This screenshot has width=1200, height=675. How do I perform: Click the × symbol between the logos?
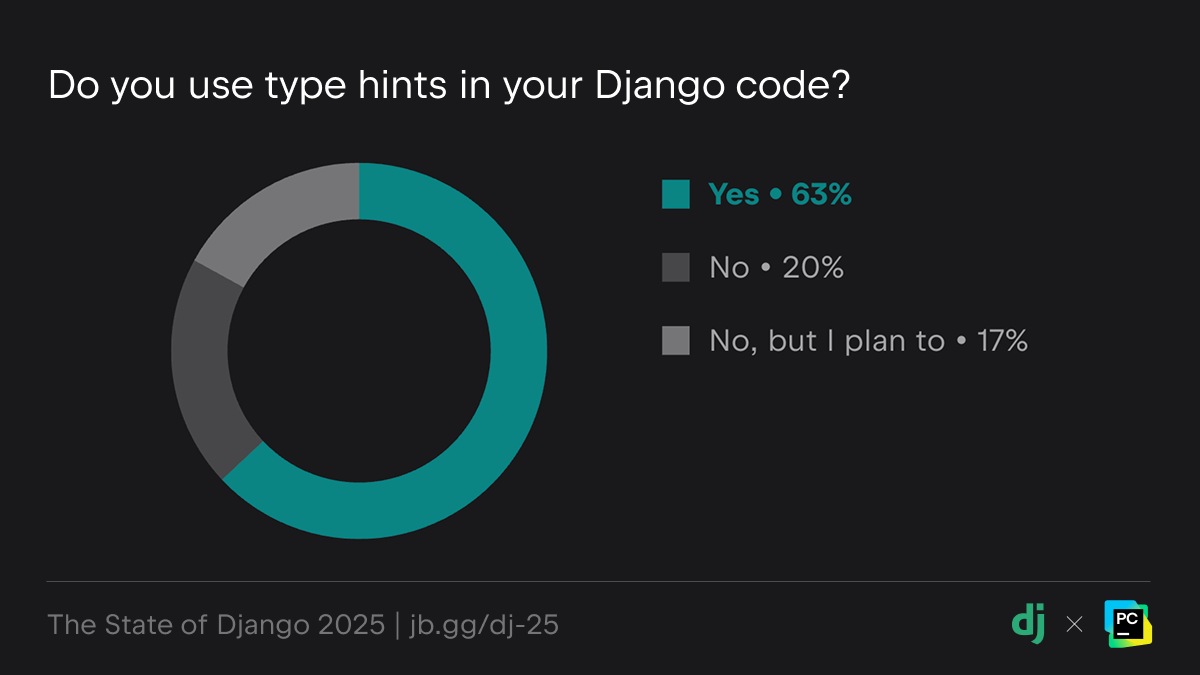[1075, 624]
